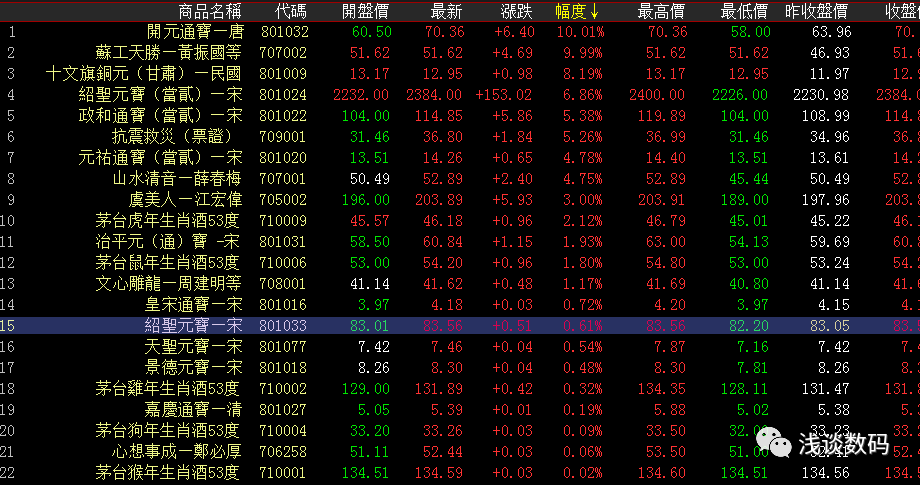Click code 708001
Image resolution: width=920 pixels, height=485 pixels.
pos(283,284)
